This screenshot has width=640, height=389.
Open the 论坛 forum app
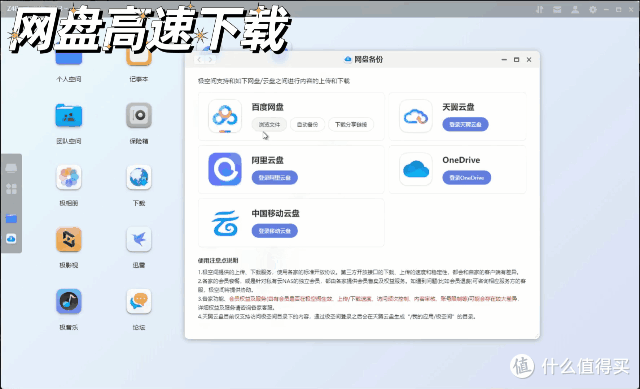(139, 302)
